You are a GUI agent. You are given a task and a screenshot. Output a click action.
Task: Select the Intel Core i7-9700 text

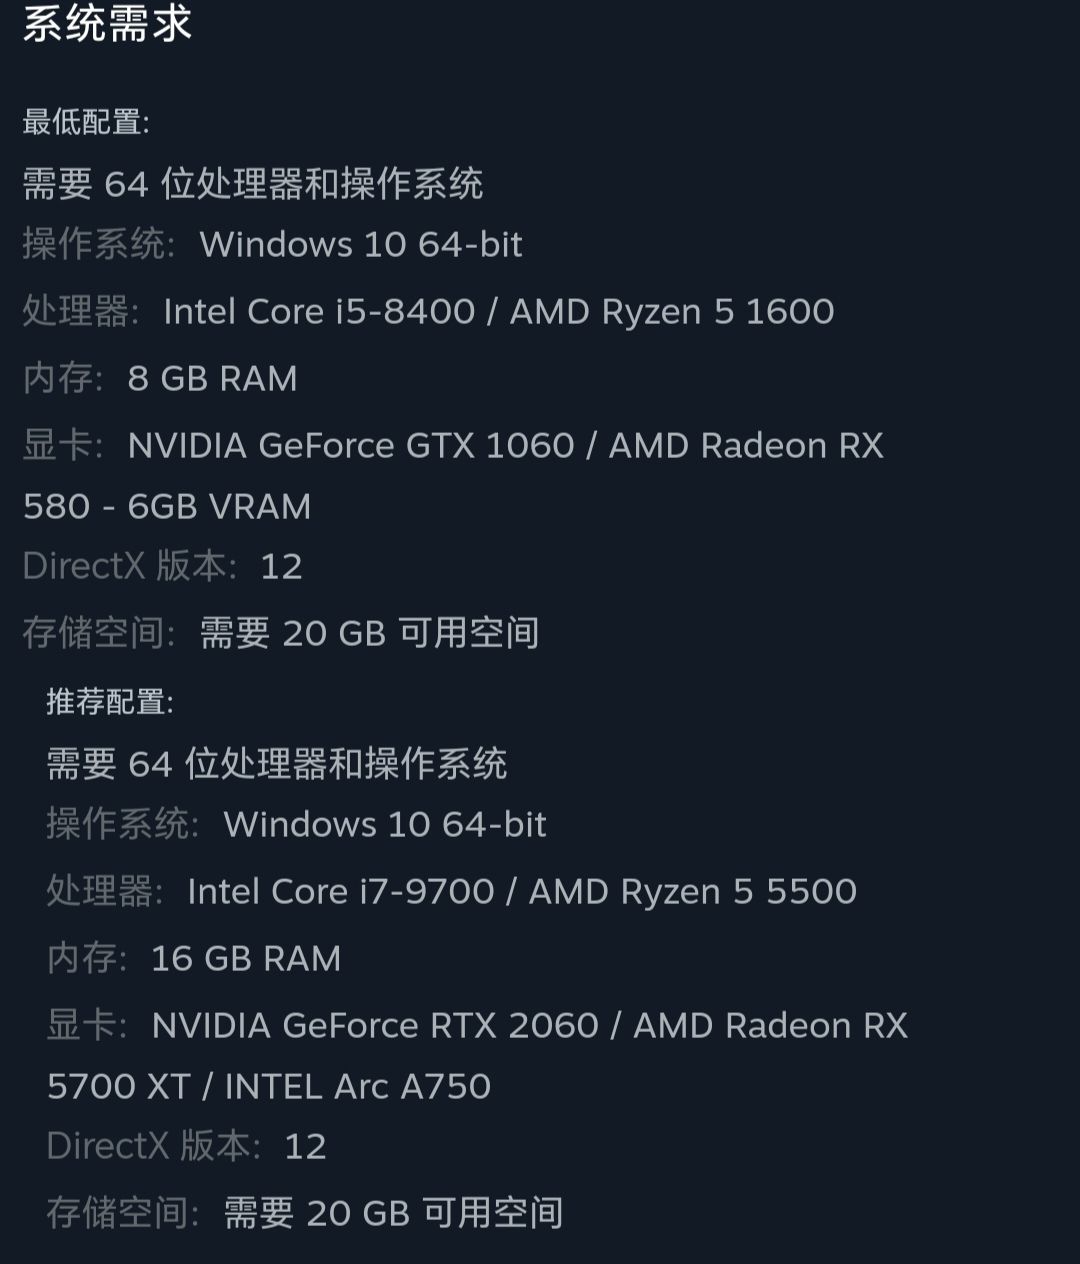(341, 892)
